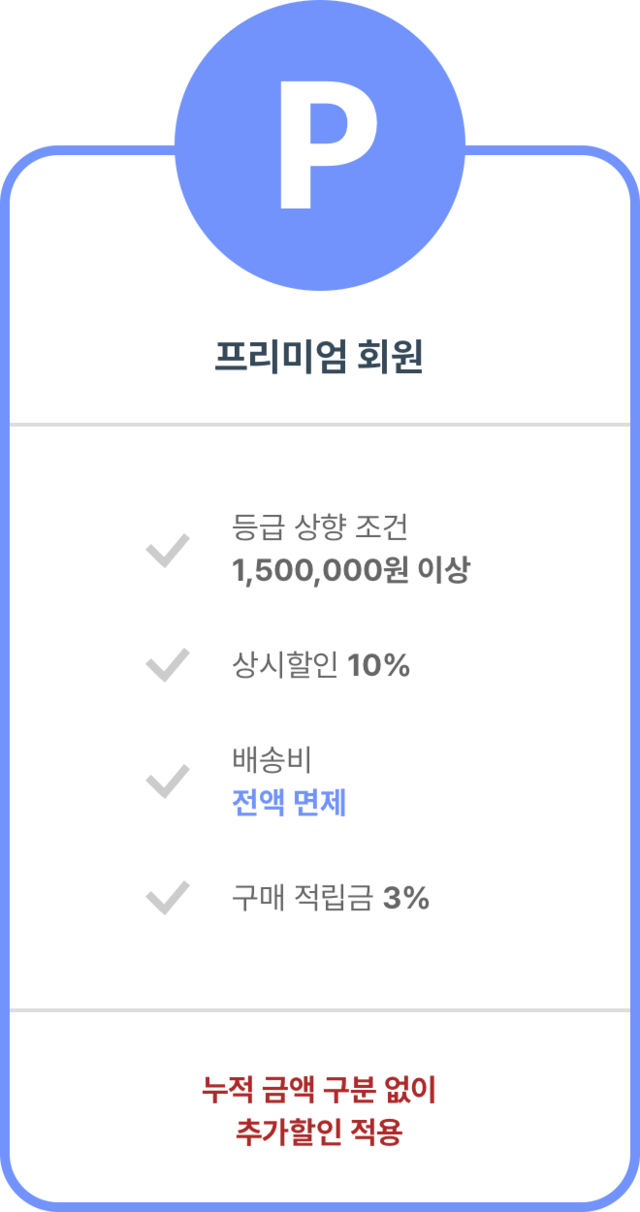Click the checkmark beside 배송비
Image resolution: width=640 pixels, height=1212 pixels.
(167, 781)
